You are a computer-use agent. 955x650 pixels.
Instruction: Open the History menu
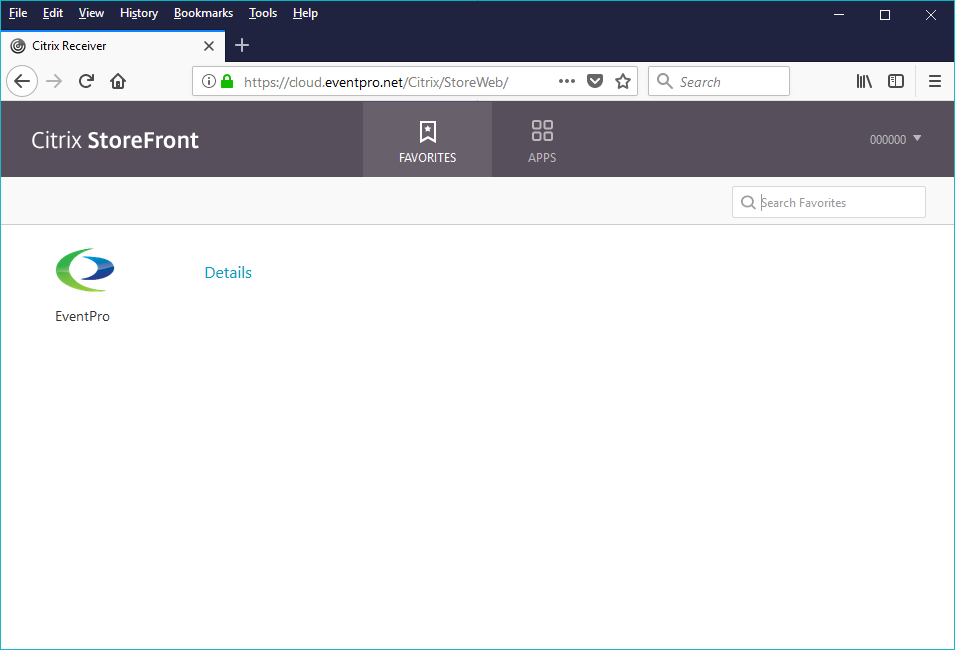139,13
